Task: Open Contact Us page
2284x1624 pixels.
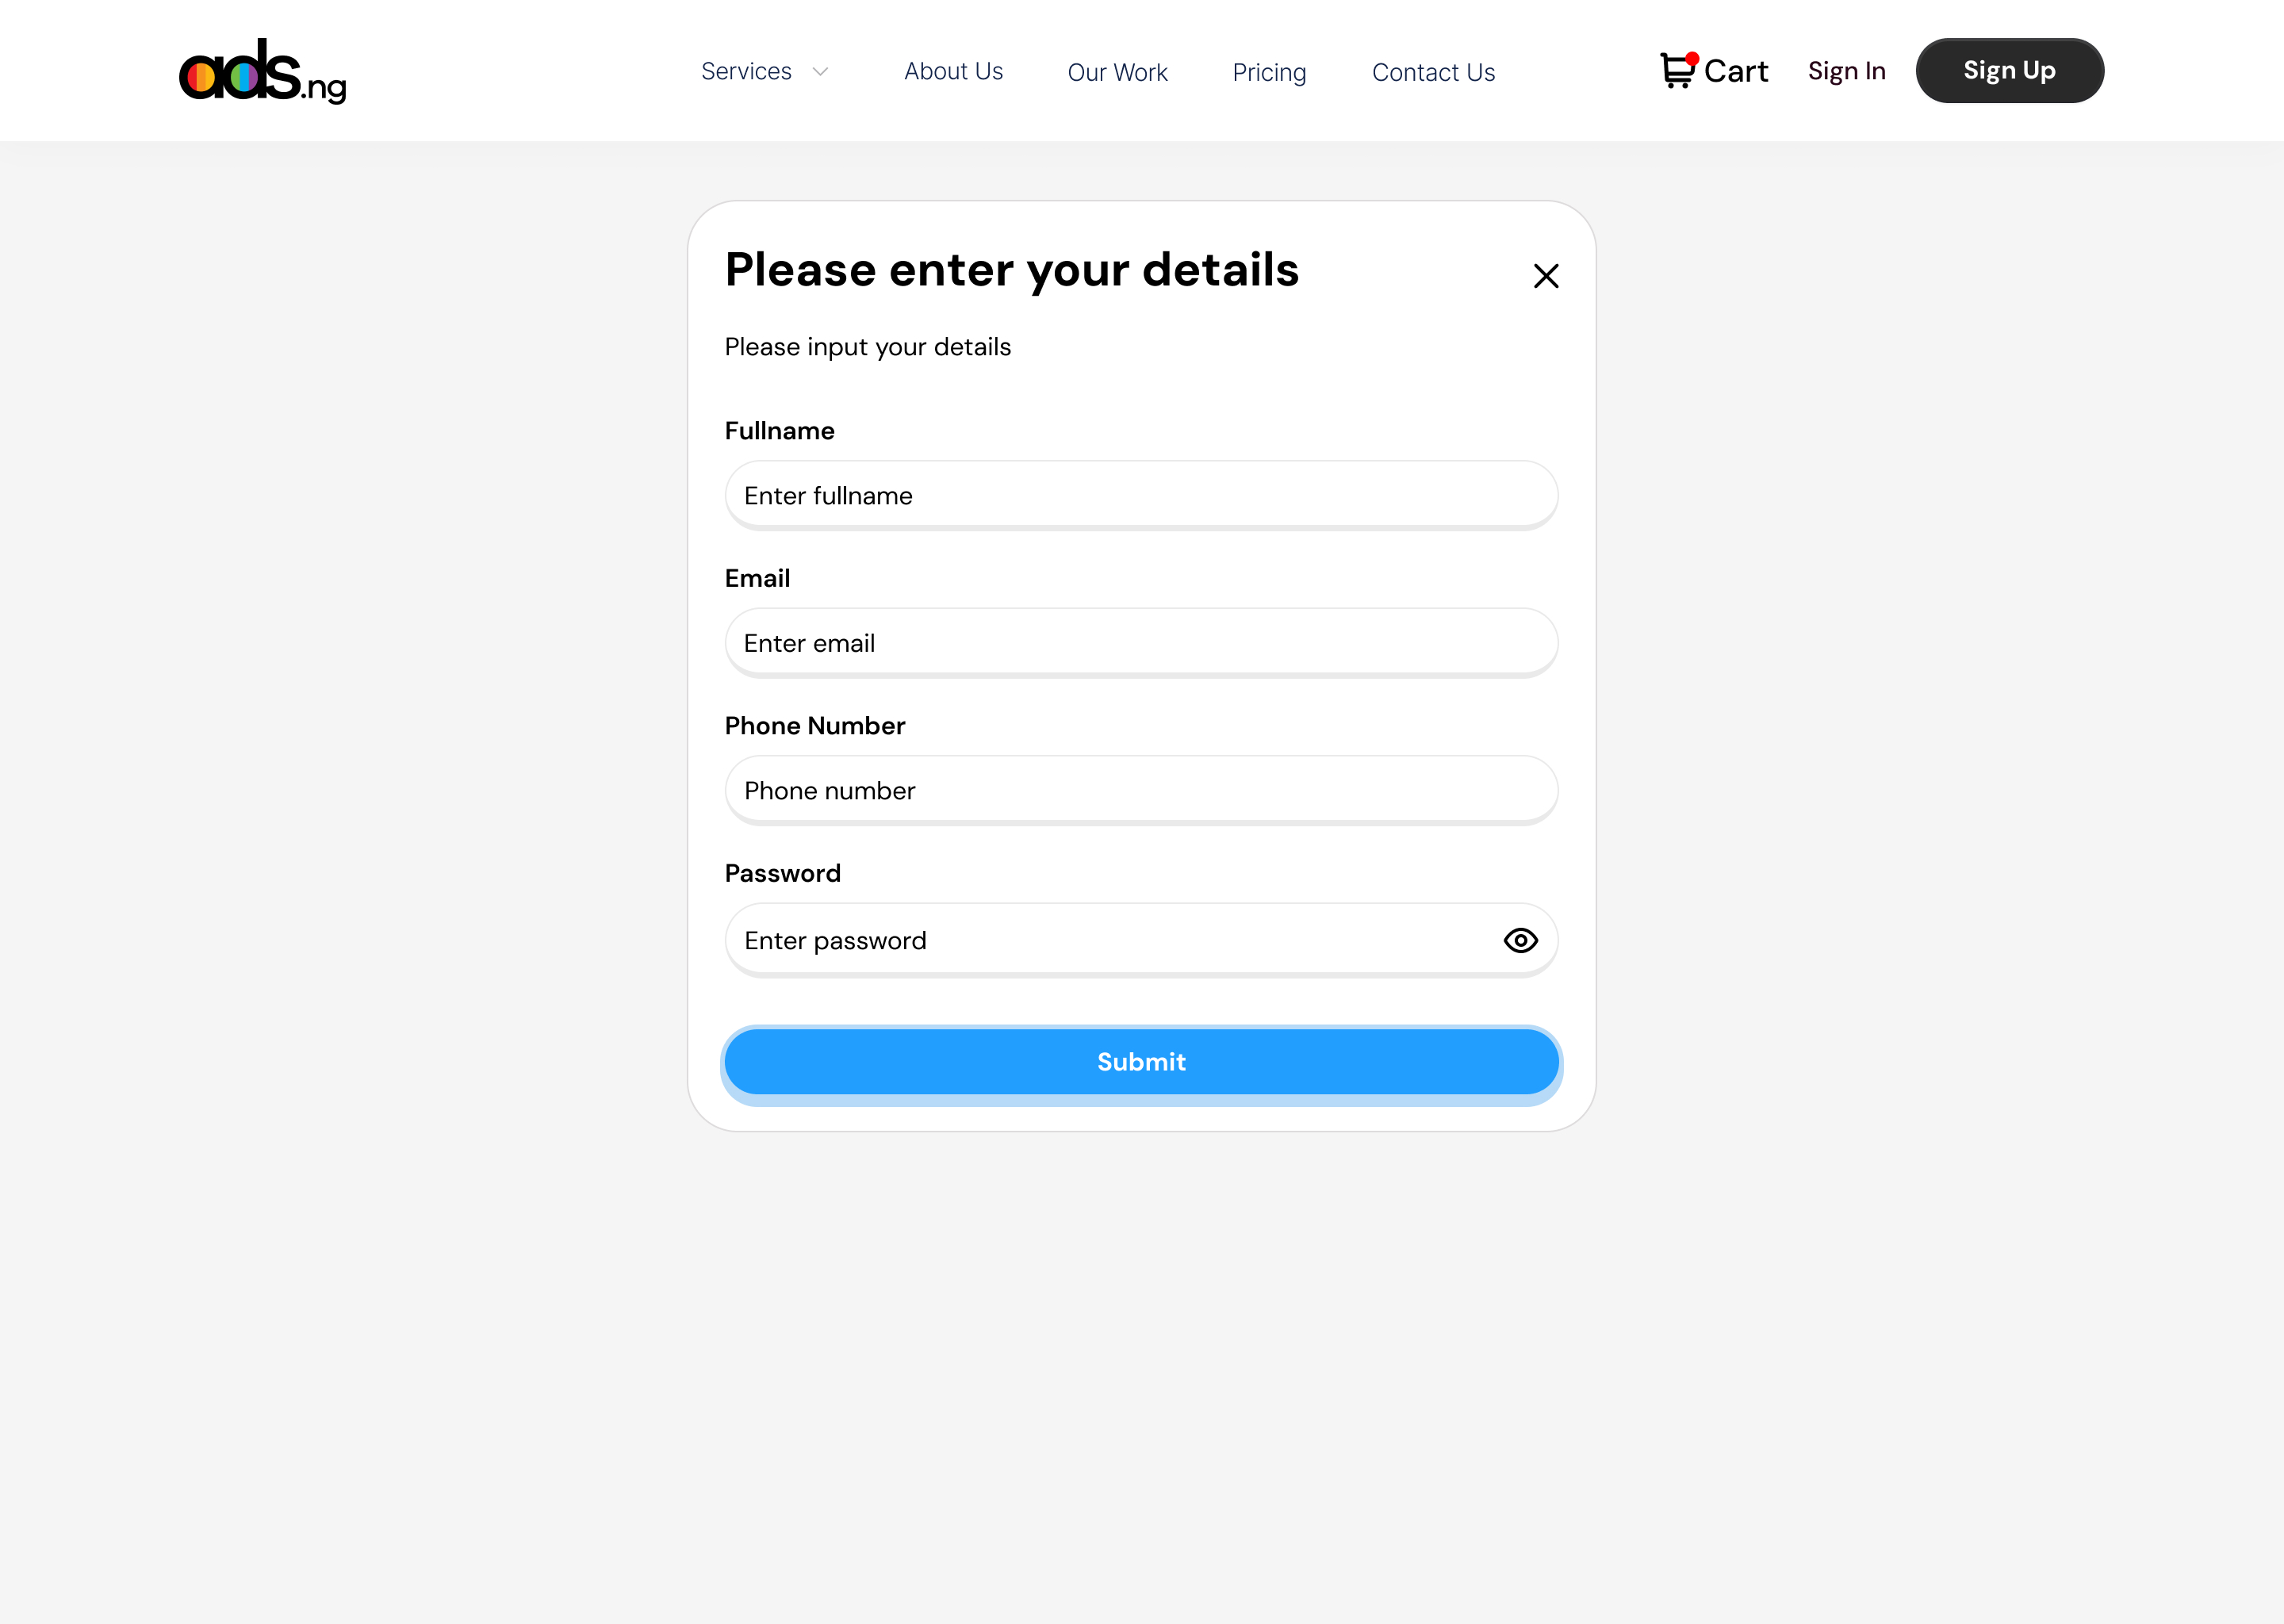Action: 1433,73
